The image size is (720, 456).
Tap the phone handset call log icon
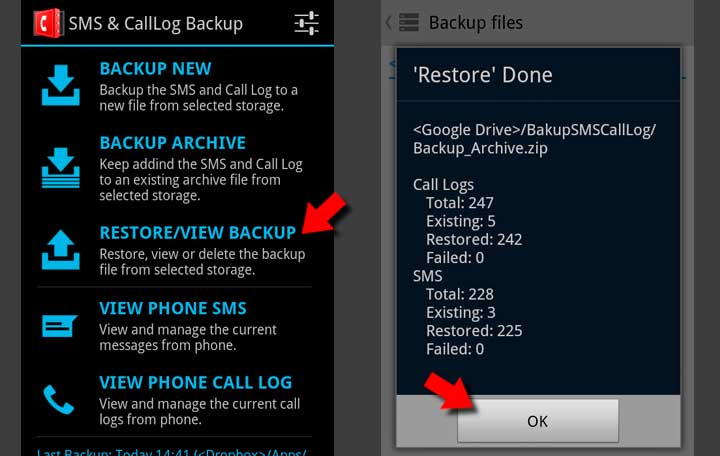[58, 400]
